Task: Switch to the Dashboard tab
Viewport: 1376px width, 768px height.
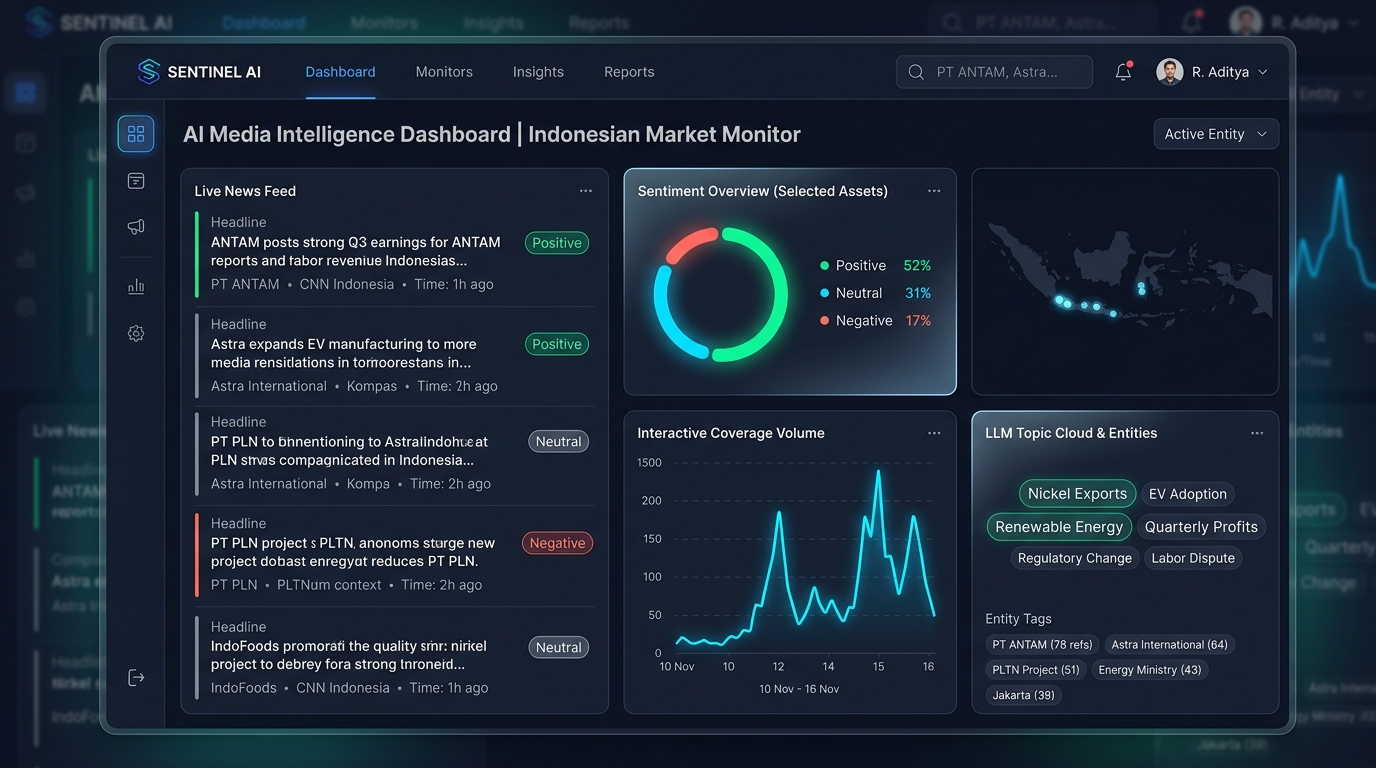Action: (x=340, y=72)
